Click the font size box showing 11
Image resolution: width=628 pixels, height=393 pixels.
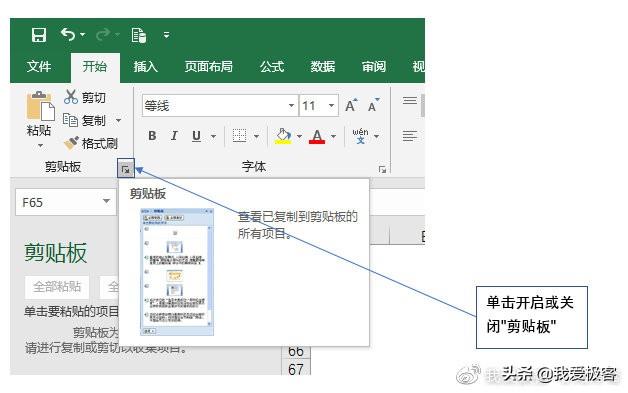(x=313, y=106)
